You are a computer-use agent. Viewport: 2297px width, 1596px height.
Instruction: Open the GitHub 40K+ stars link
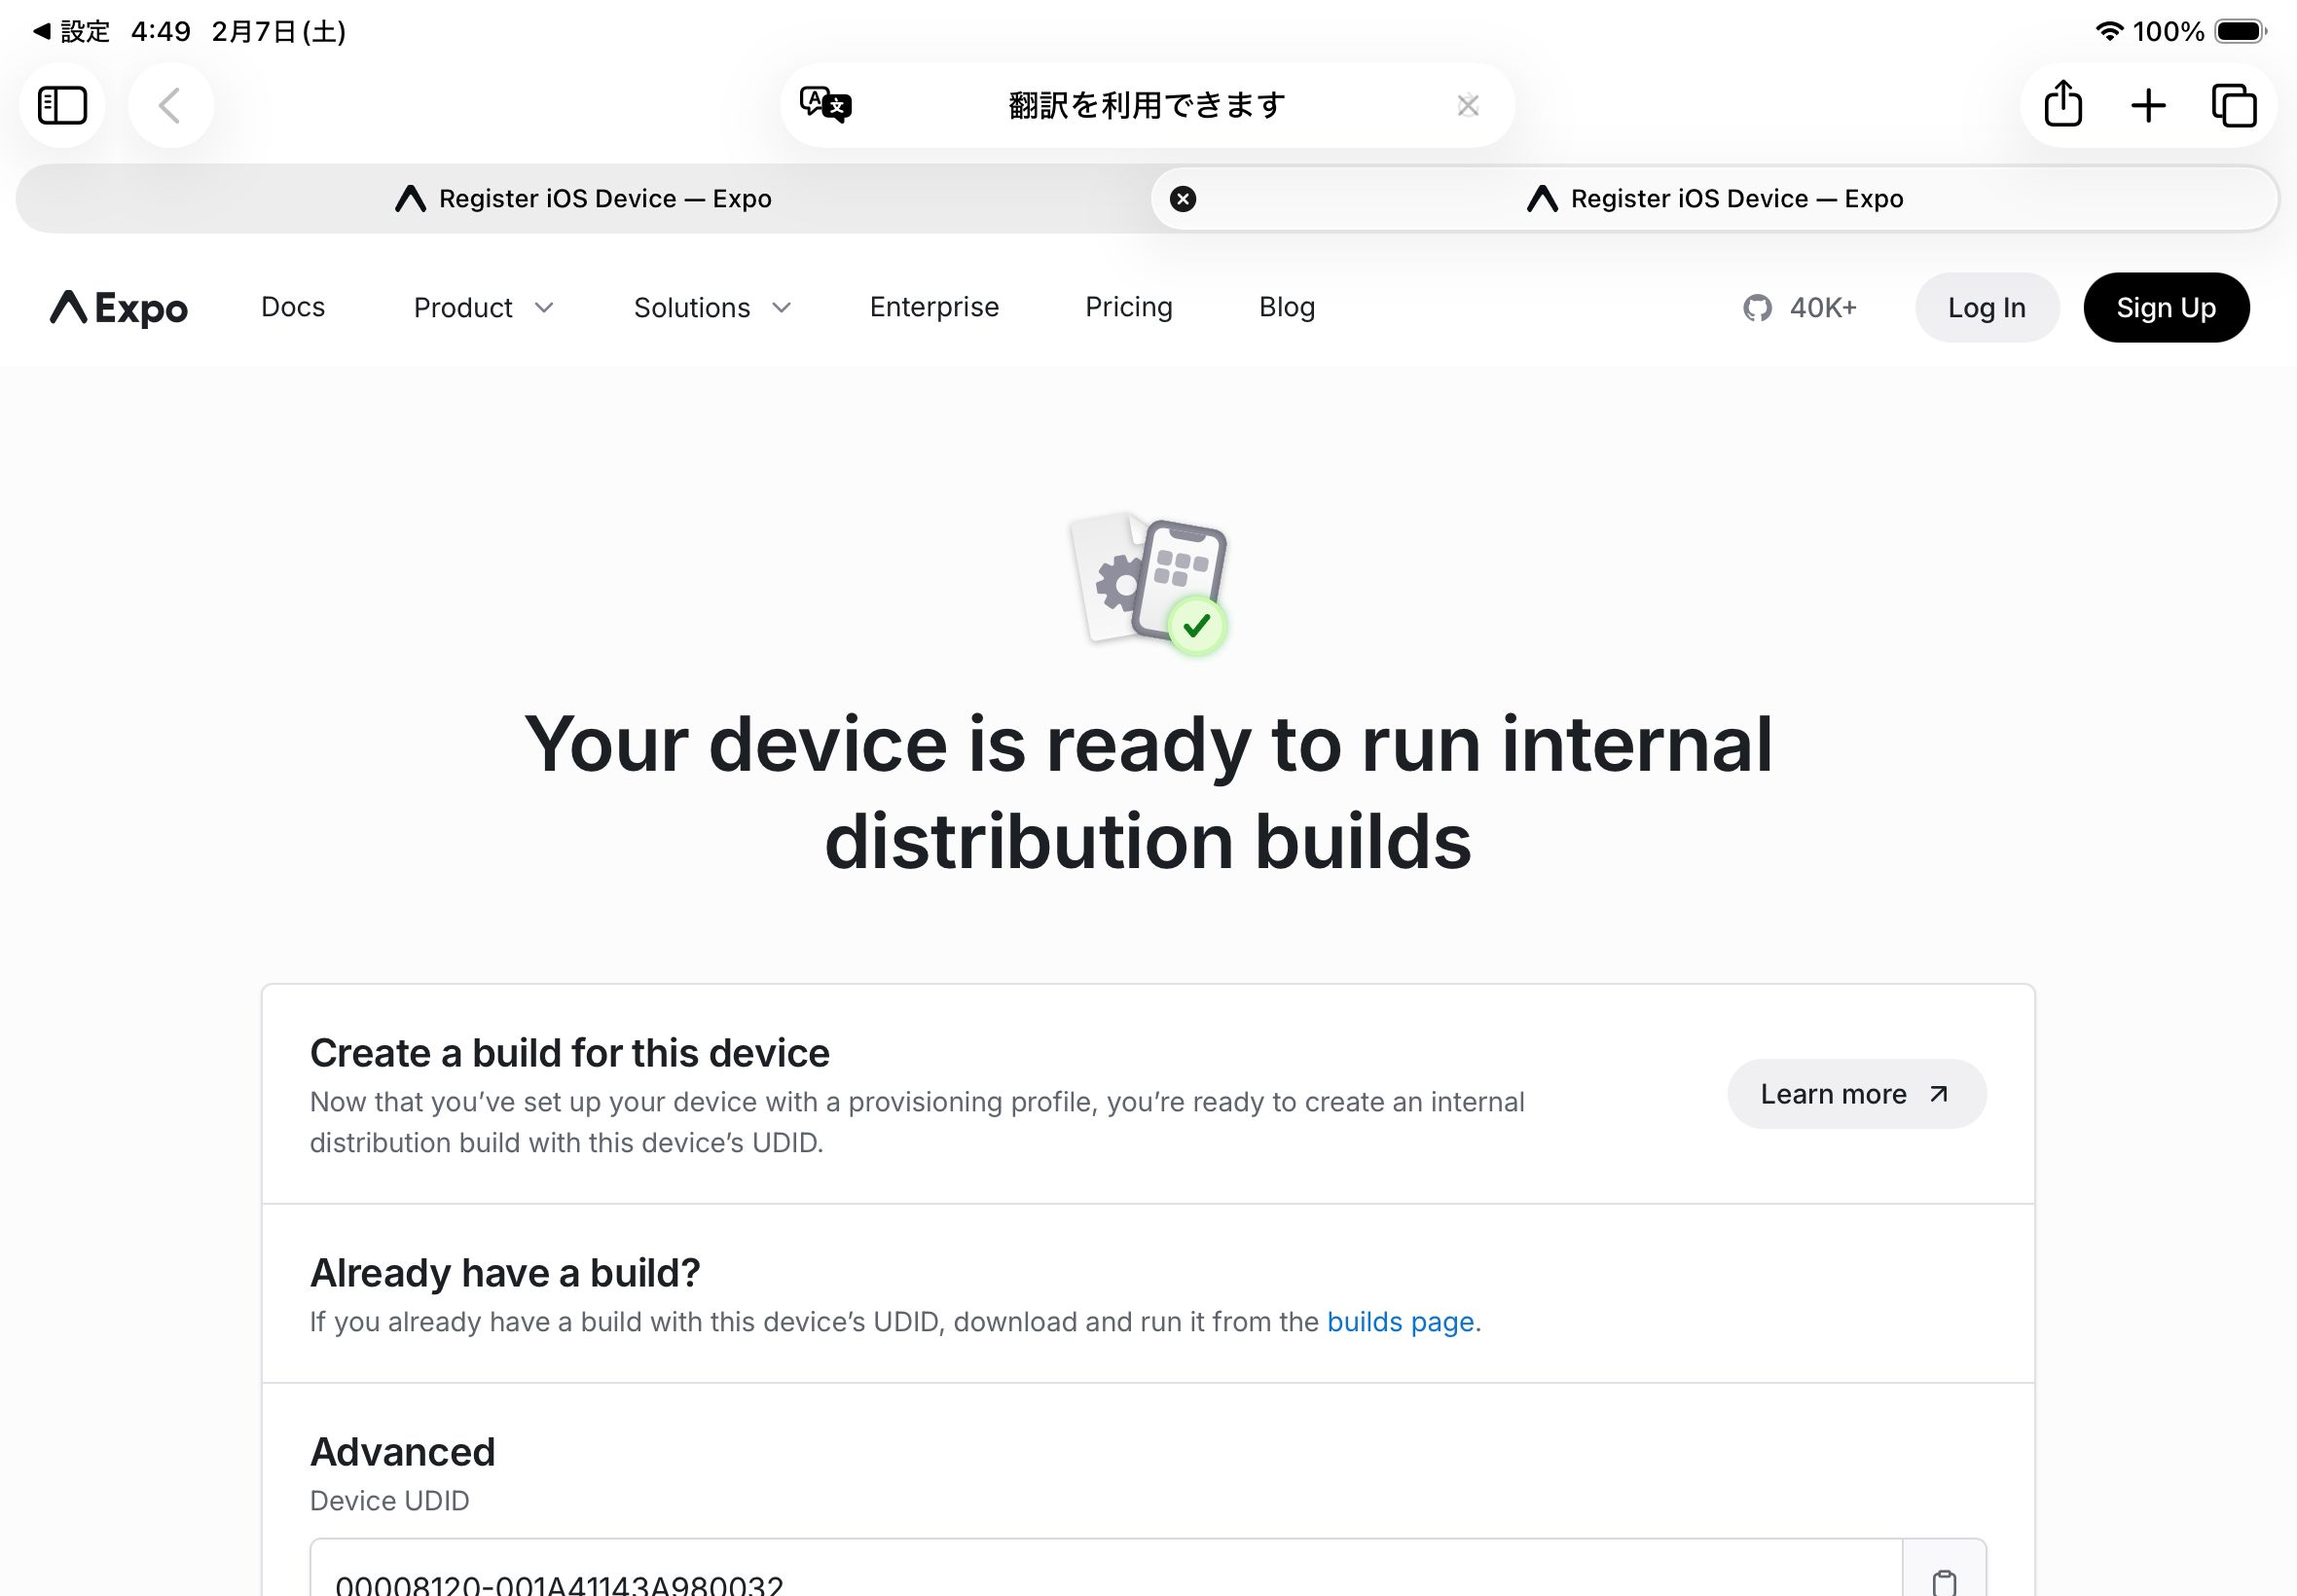pyautogui.click(x=1799, y=308)
